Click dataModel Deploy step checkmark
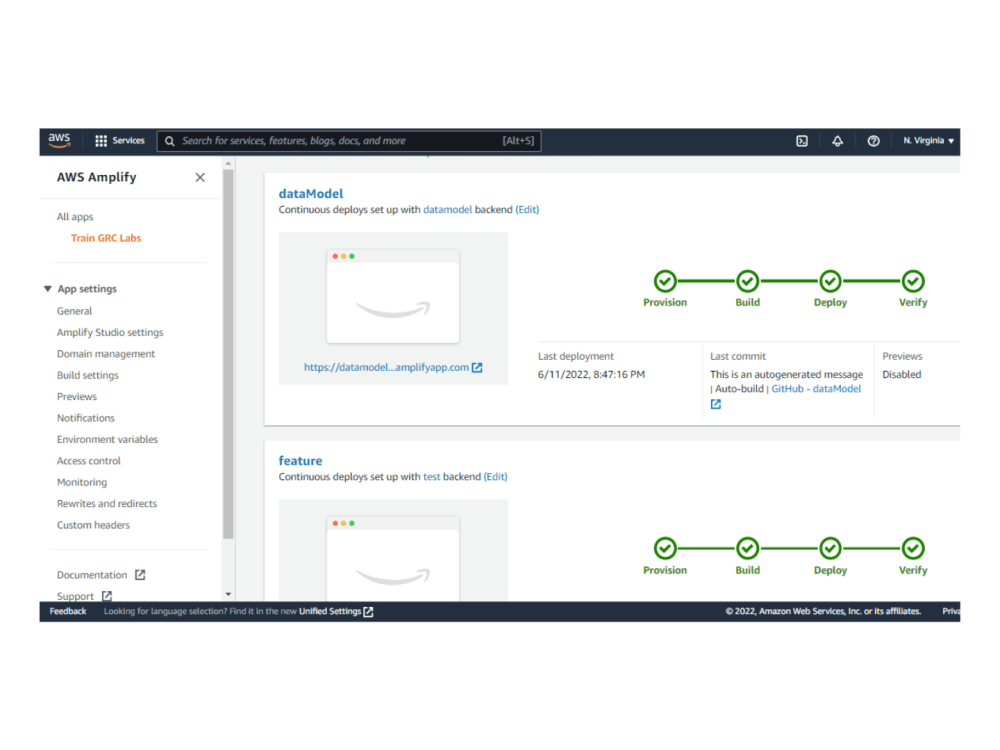Viewport: 1000px width, 750px height. point(830,281)
